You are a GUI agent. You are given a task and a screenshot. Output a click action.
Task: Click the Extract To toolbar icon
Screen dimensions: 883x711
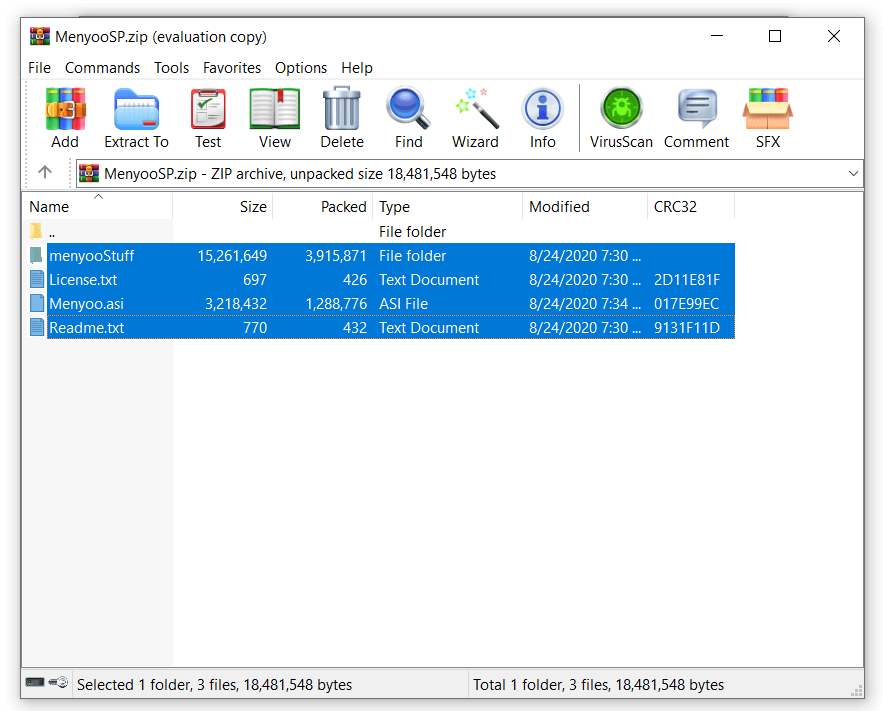point(136,117)
